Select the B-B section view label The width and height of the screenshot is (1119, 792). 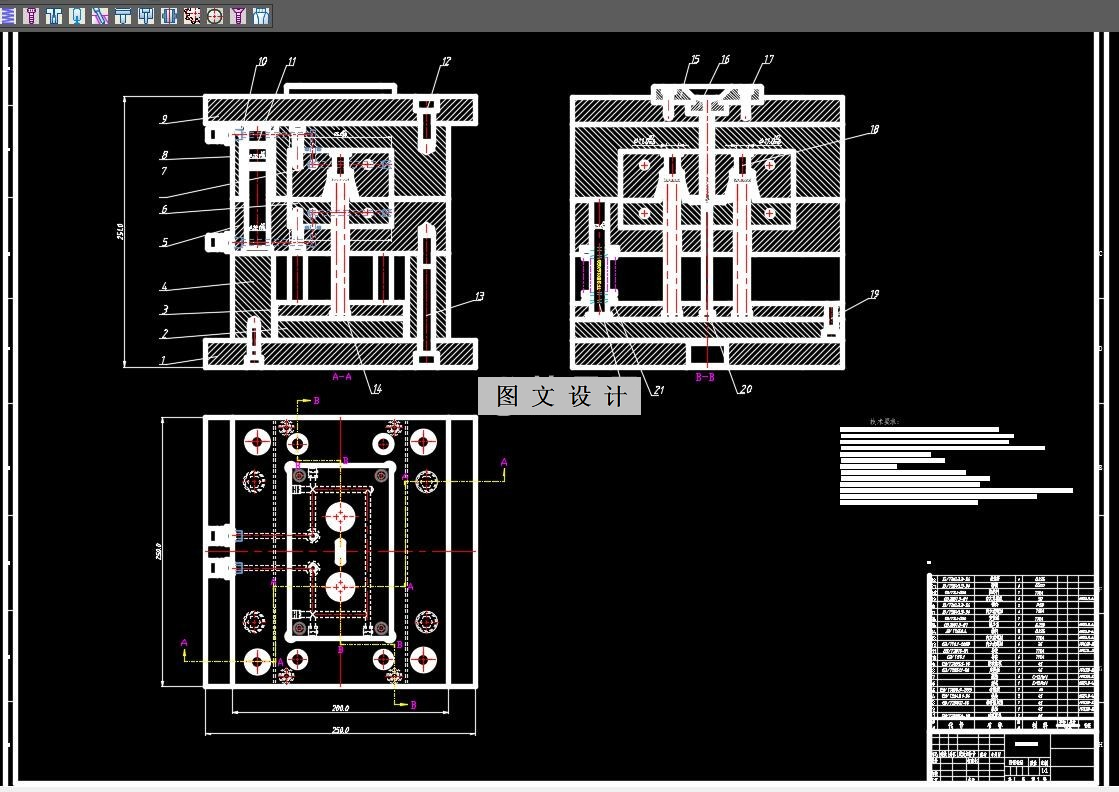click(705, 377)
